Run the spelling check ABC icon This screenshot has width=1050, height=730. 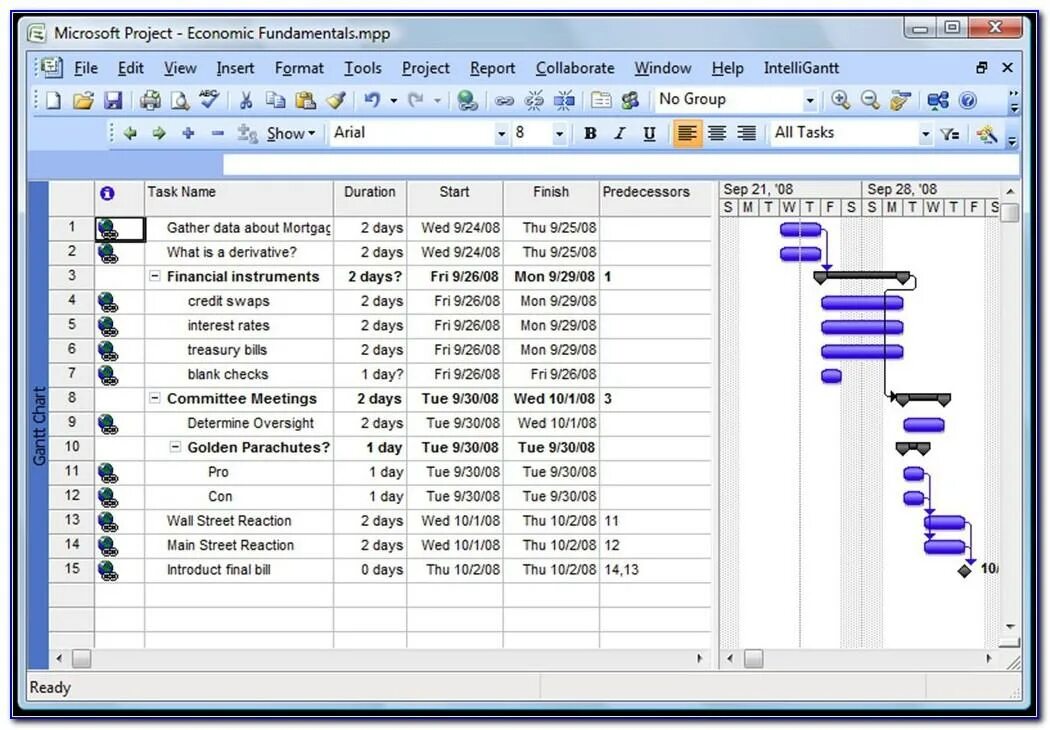tap(209, 99)
